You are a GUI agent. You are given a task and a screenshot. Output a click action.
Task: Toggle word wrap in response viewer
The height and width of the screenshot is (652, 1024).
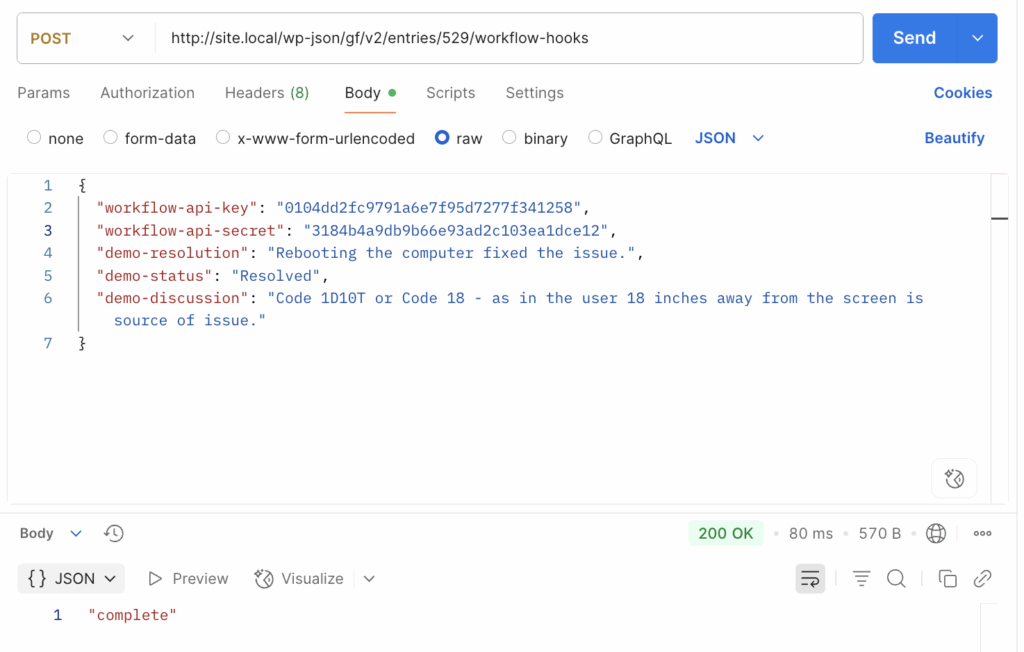pyautogui.click(x=810, y=578)
